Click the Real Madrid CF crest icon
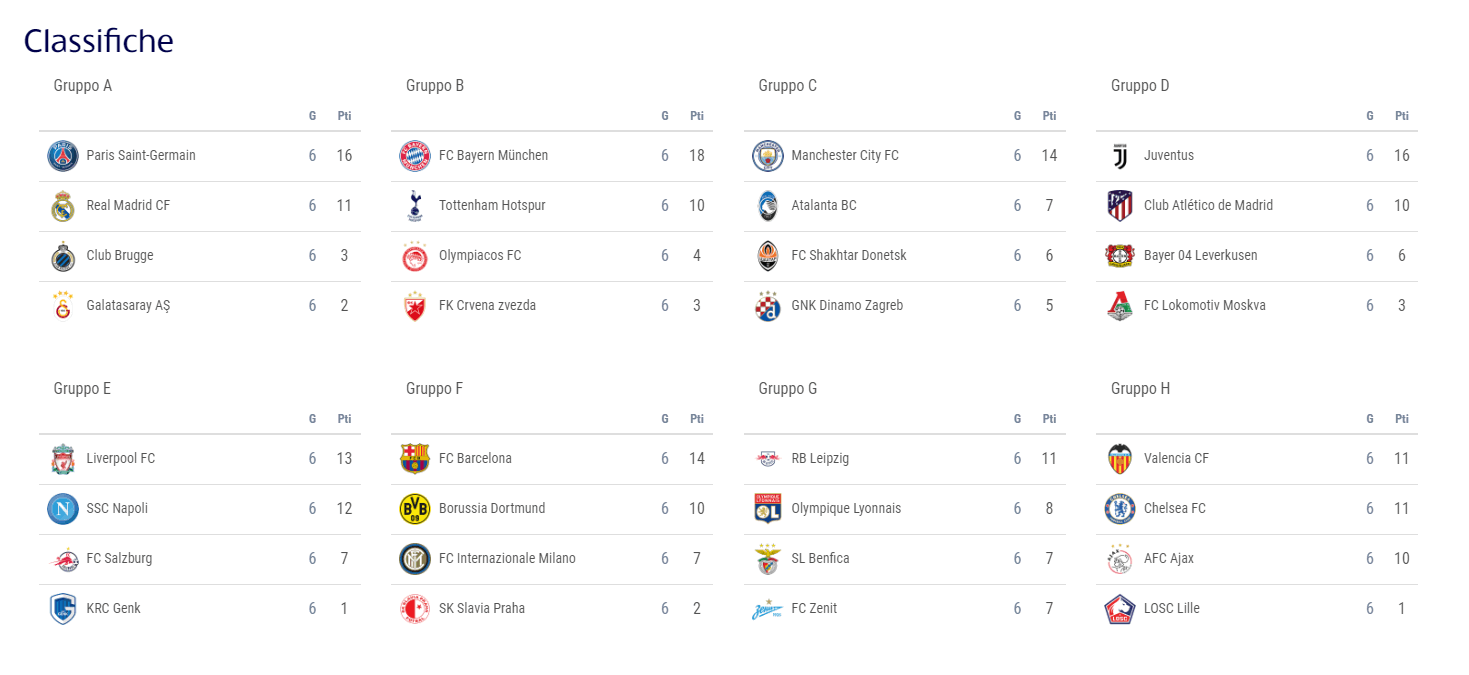1469x675 pixels. [63, 206]
